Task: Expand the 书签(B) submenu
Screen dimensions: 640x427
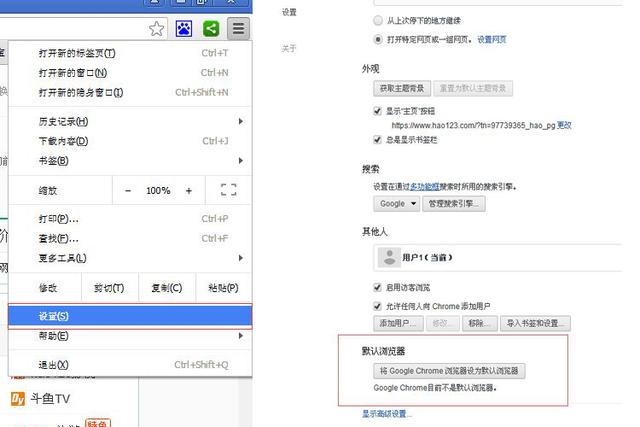Action: [130, 161]
